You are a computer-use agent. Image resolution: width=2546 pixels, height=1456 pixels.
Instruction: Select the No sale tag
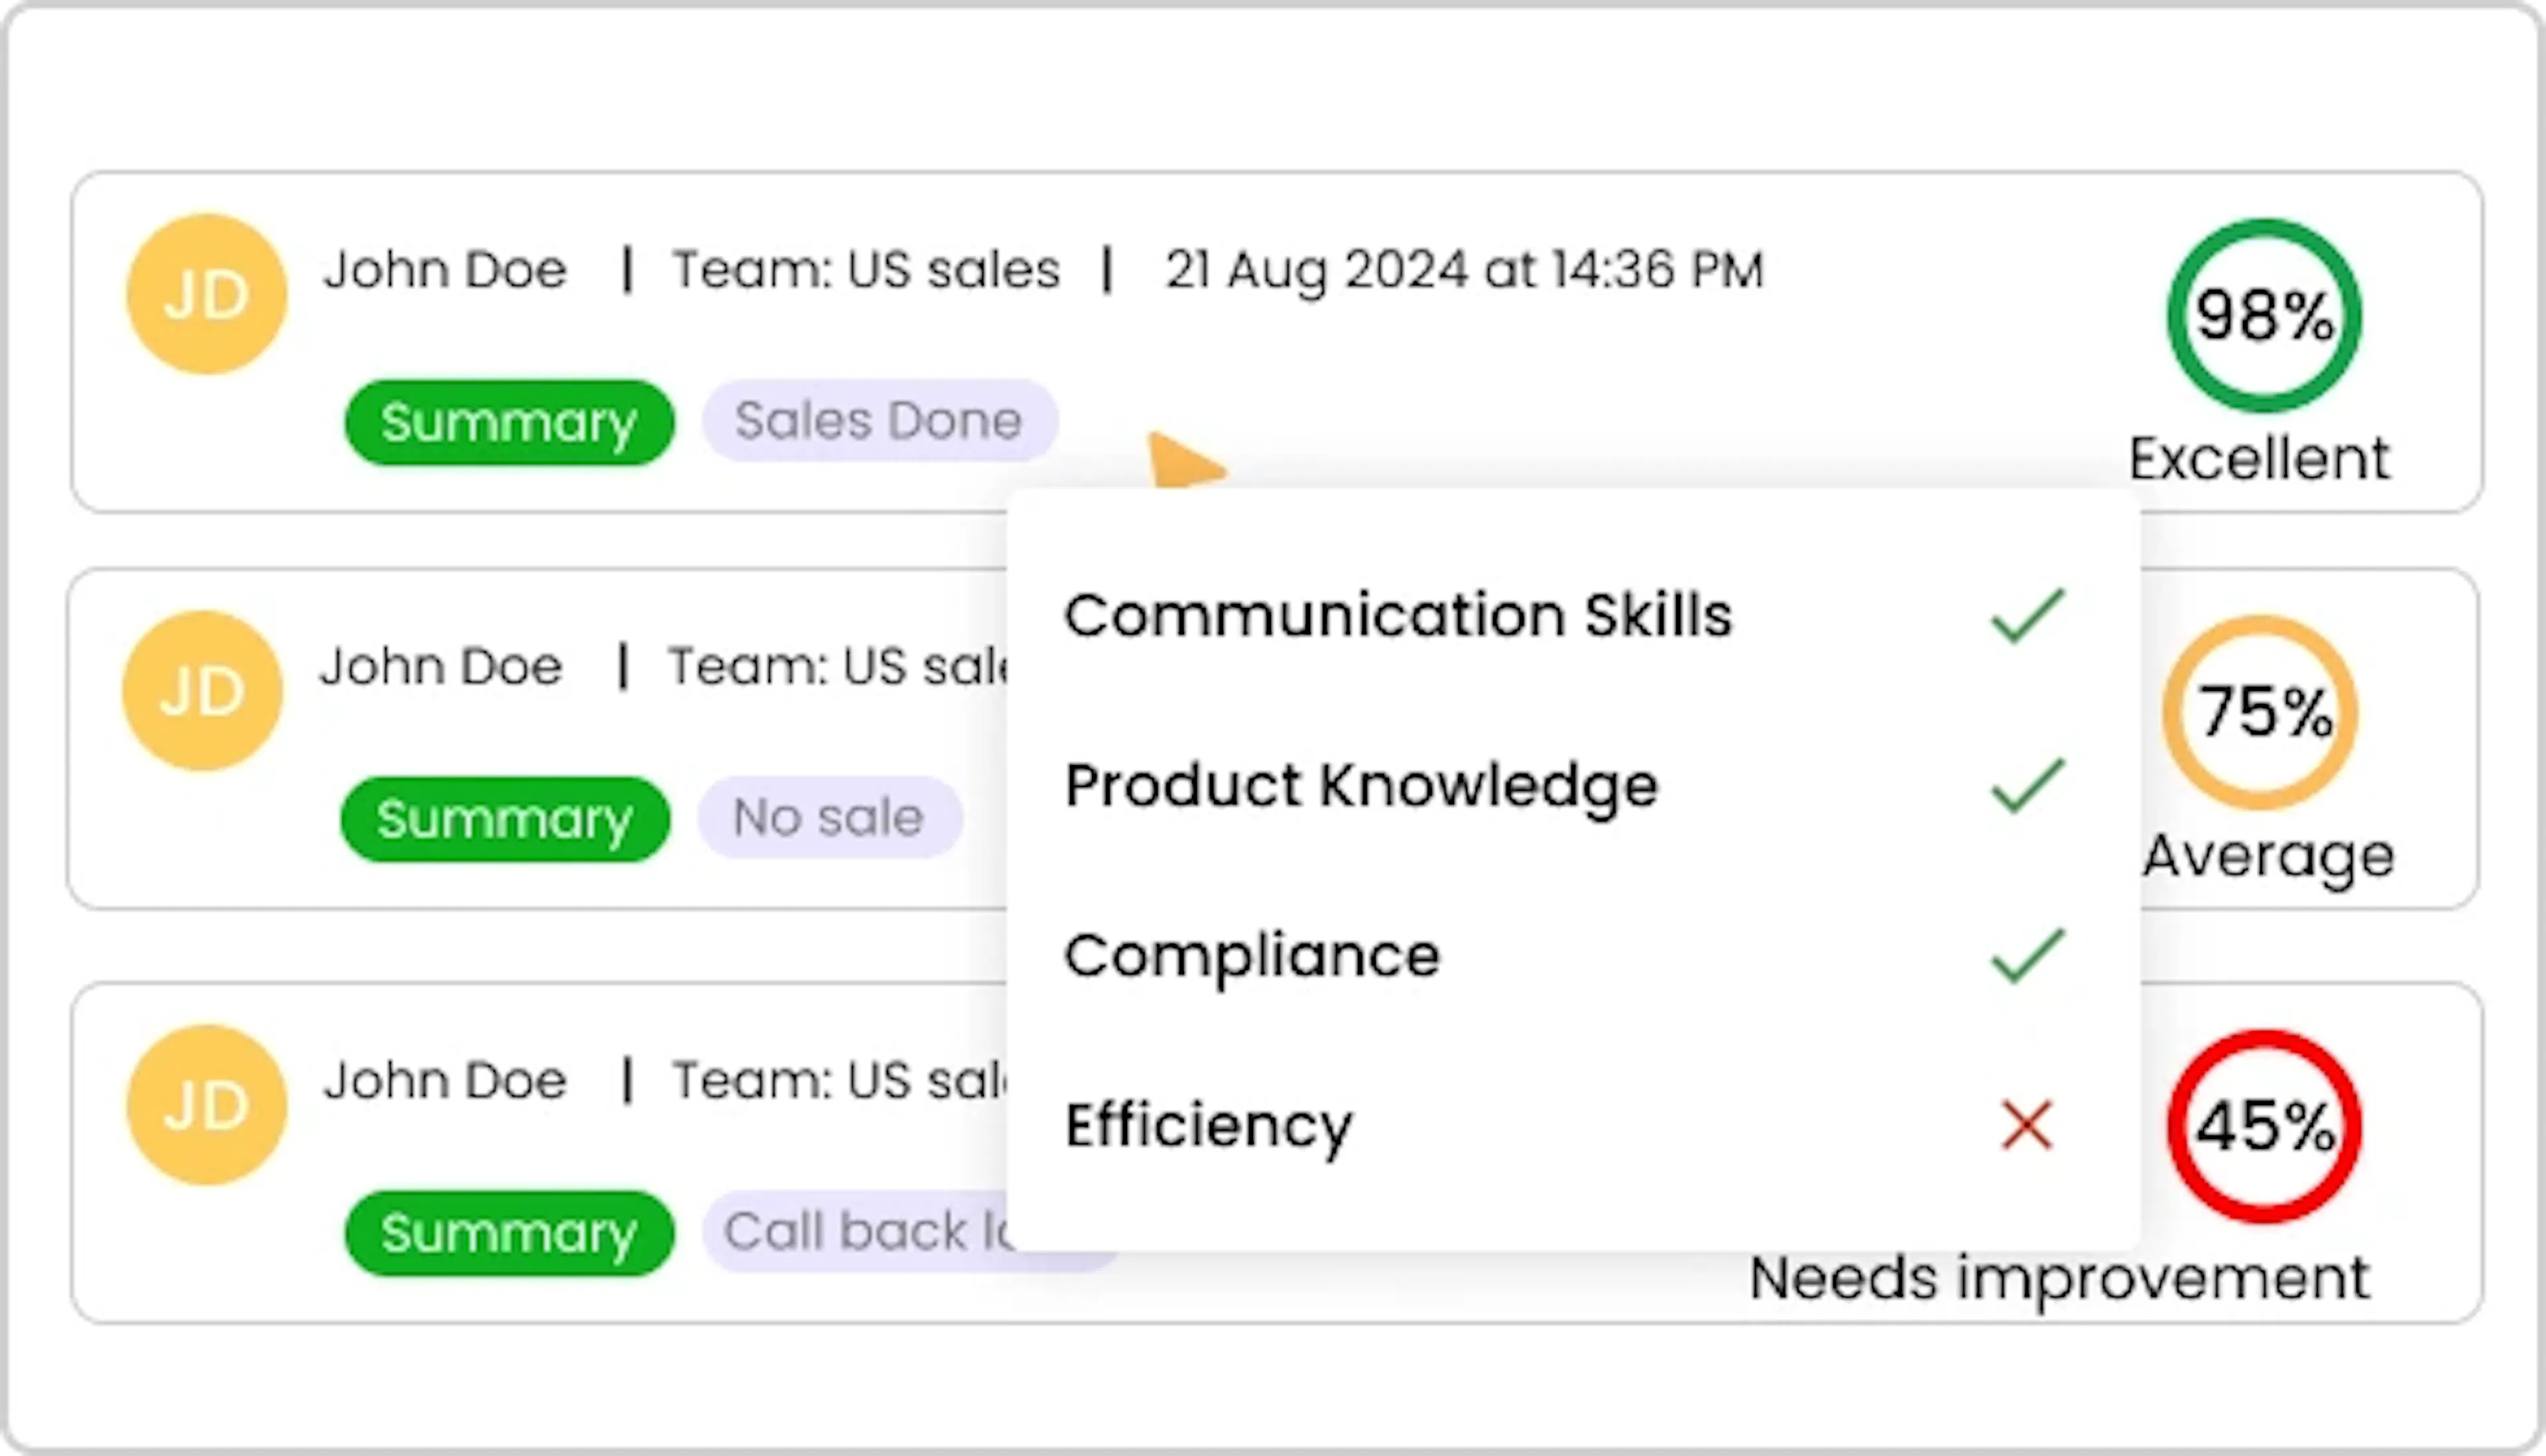[x=829, y=817]
